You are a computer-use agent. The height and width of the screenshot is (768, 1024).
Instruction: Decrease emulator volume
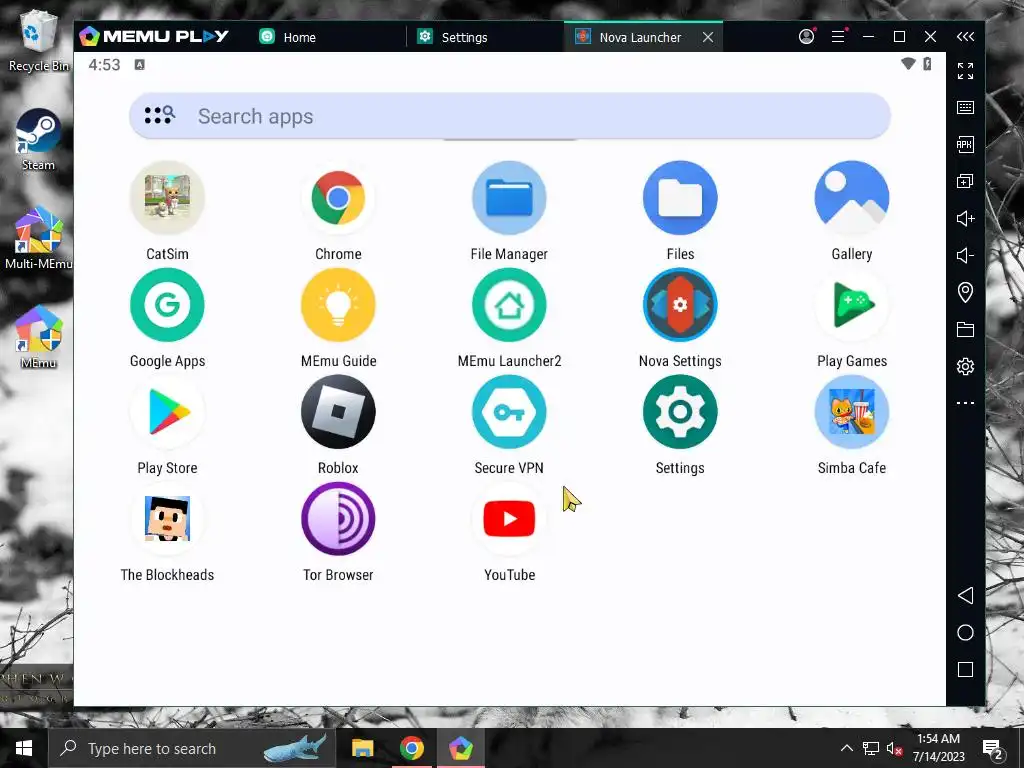tap(965, 255)
